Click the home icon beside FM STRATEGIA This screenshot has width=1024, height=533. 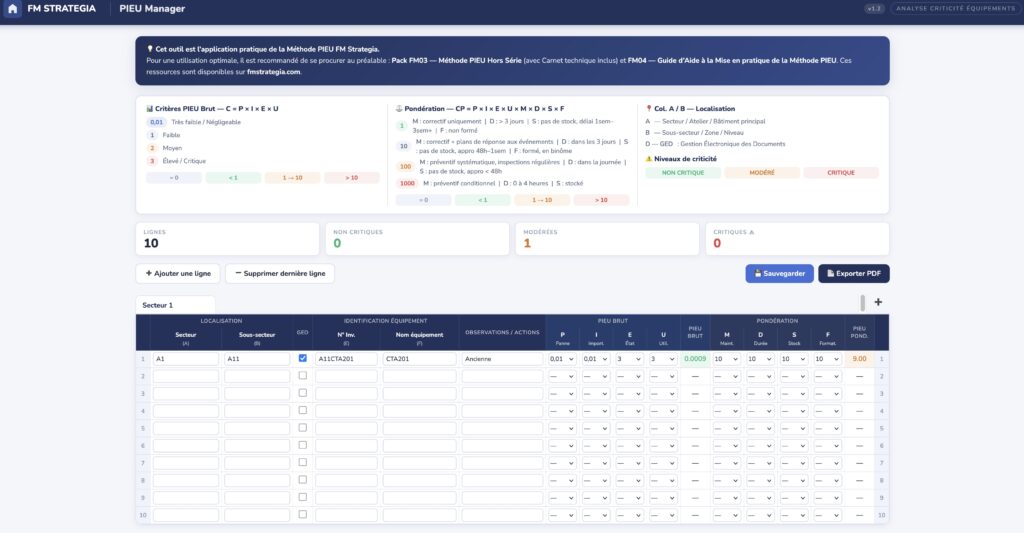tap(14, 9)
